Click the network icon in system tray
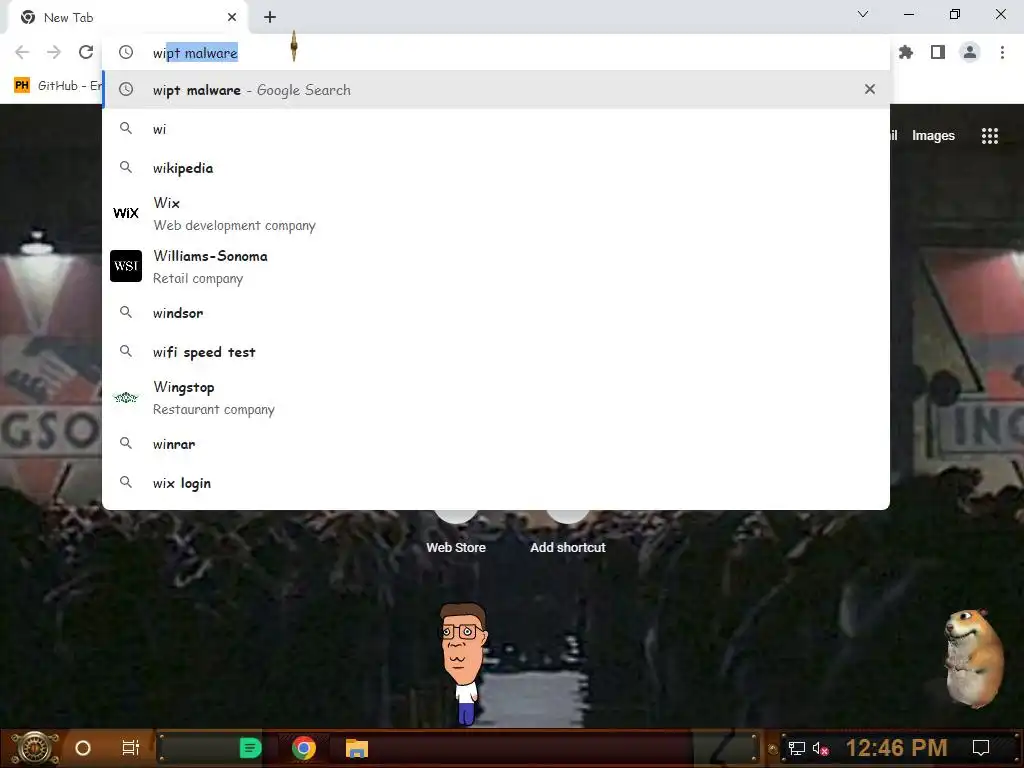The height and width of the screenshot is (768, 1024). (797, 748)
